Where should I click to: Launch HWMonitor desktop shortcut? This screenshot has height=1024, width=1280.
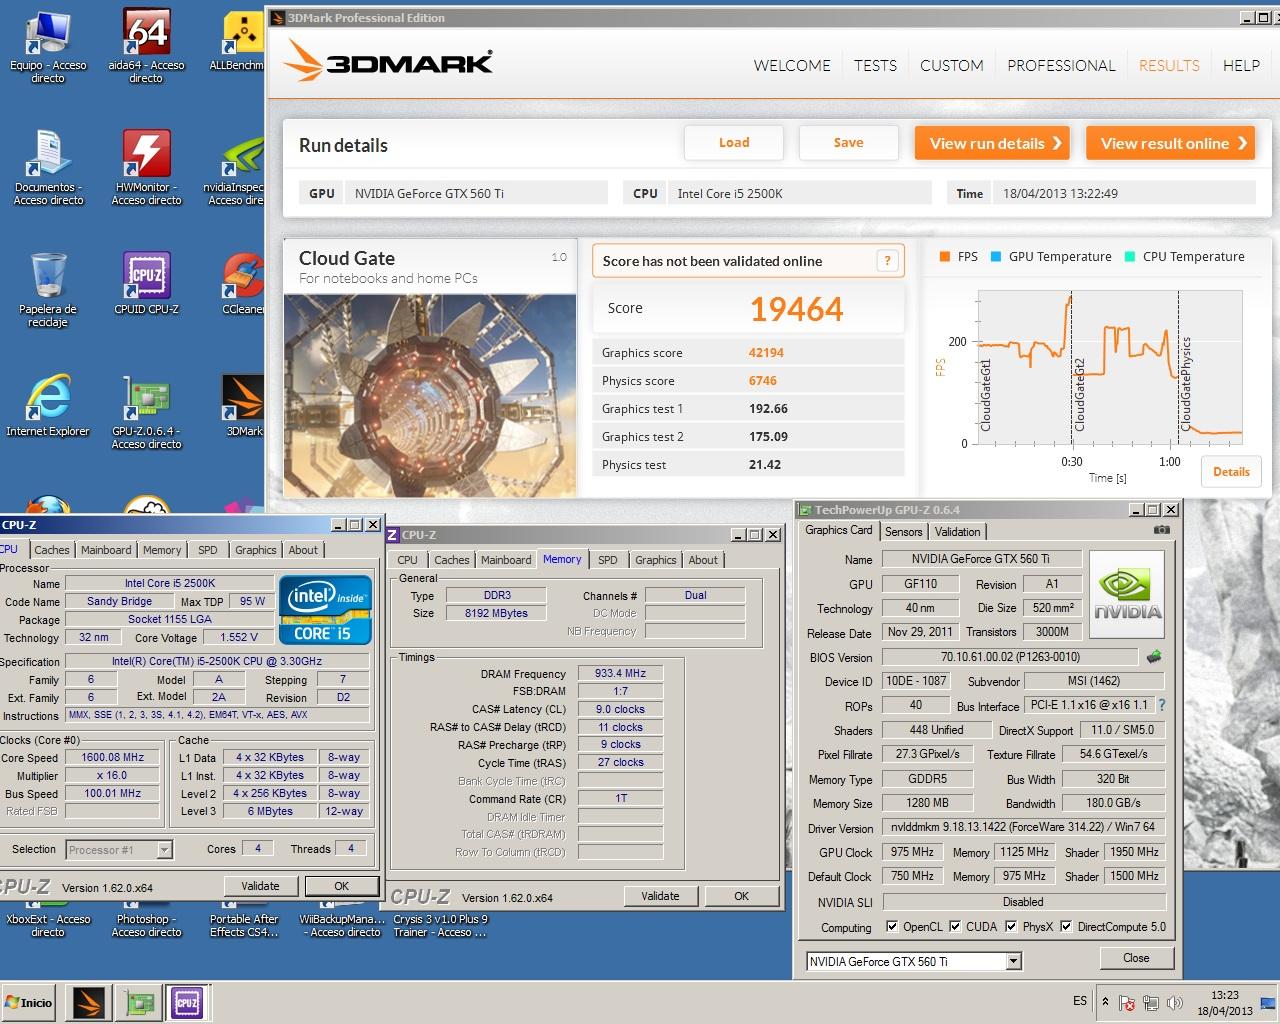coord(146,168)
